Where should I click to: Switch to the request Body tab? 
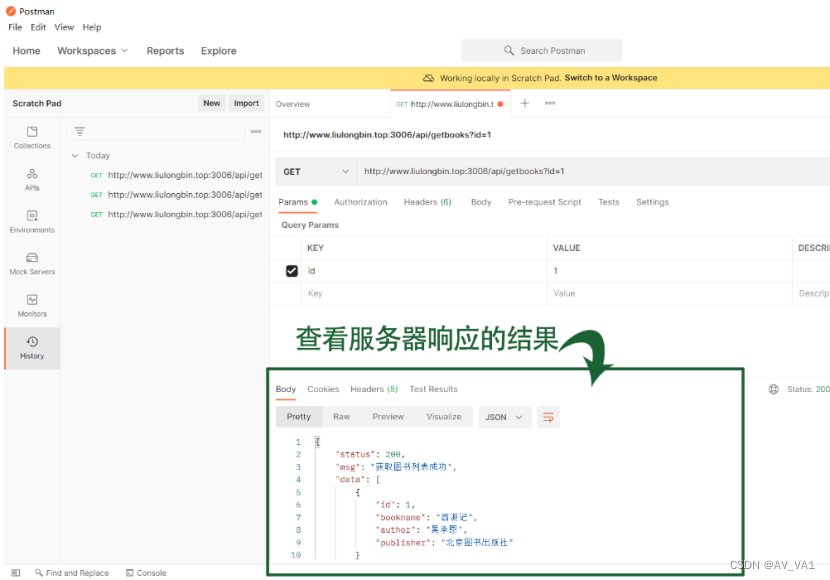coord(481,202)
